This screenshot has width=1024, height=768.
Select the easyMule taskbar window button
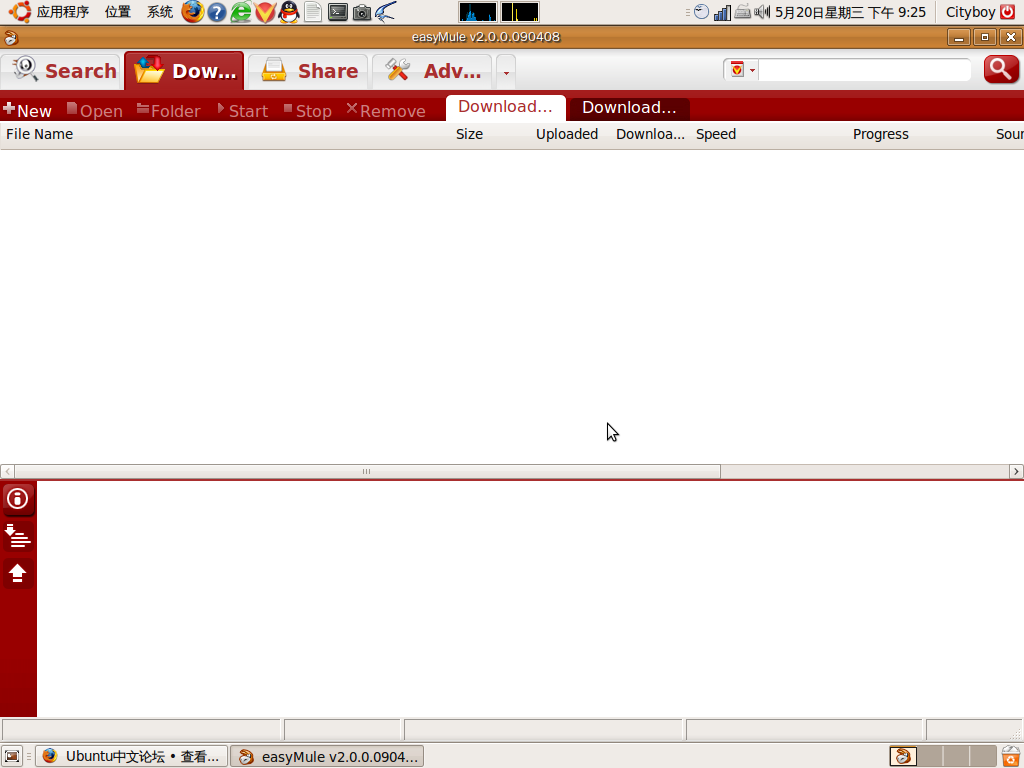[327, 756]
